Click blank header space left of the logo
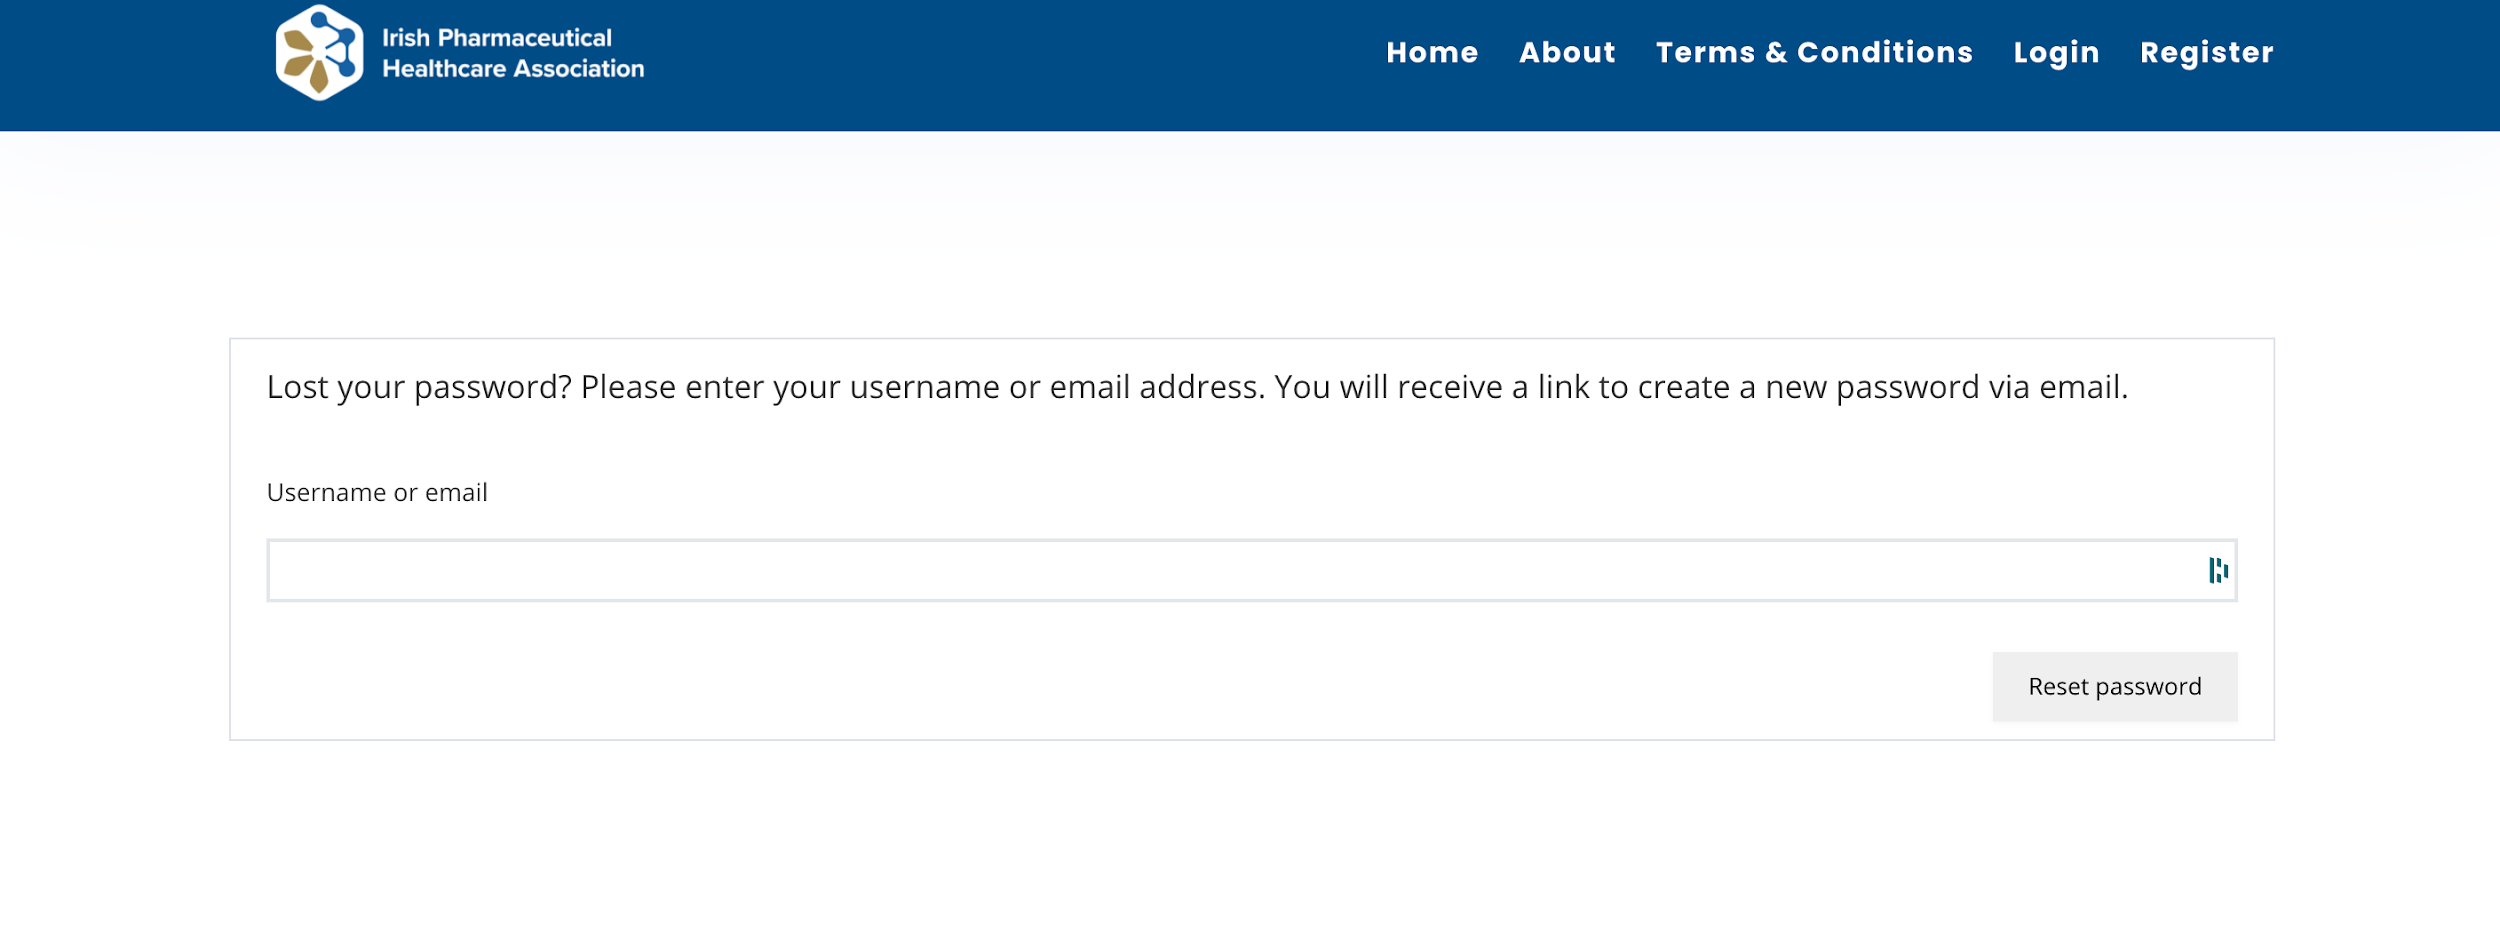Screen dimensions: 2500x940 tap(130, 60)
